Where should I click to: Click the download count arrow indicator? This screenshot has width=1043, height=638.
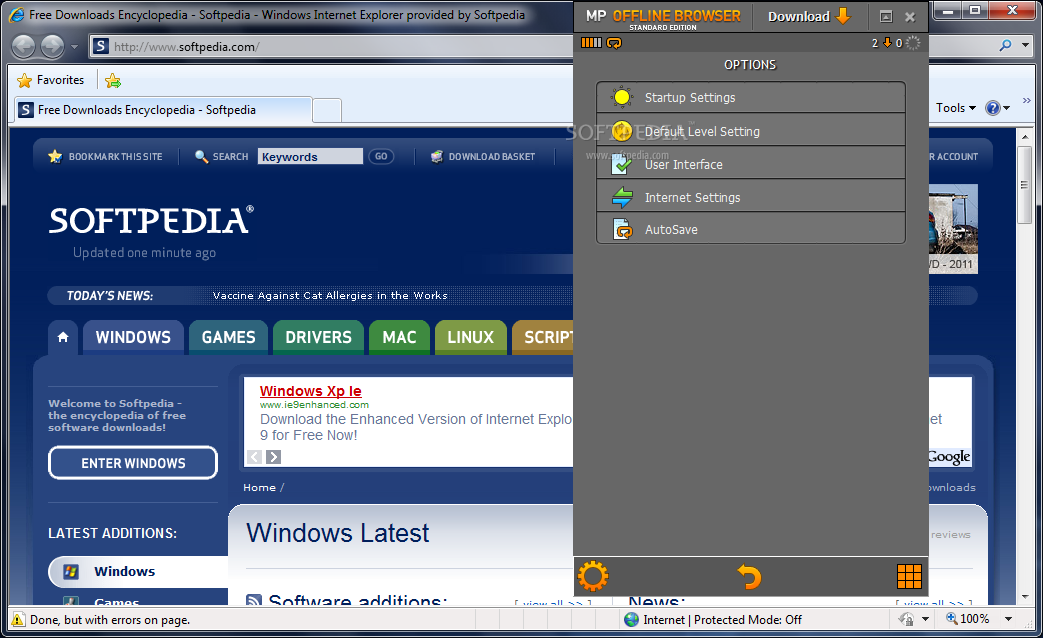(x=887, y=43)
